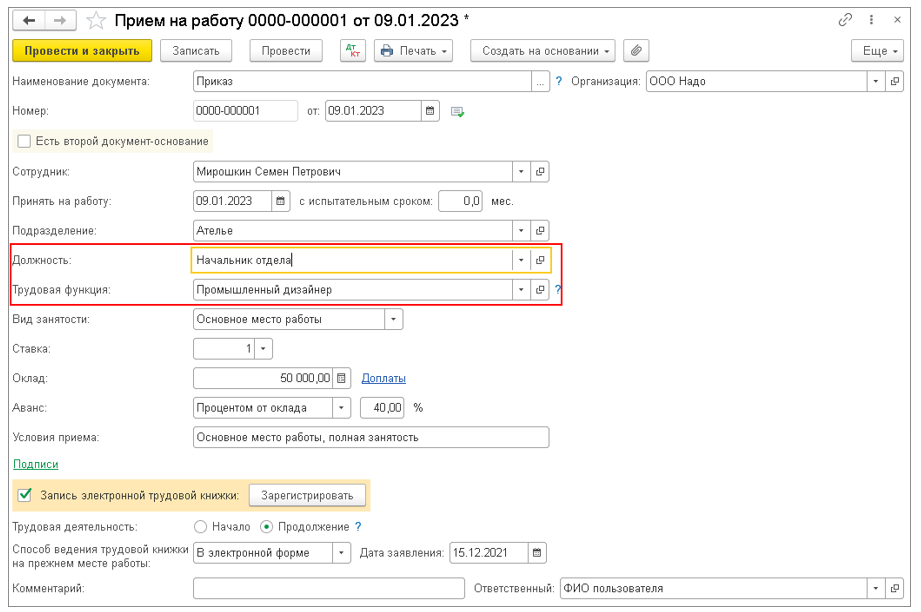Expand the Аванс type dropdown
The image size is (921, 612).
click(341, 408)
